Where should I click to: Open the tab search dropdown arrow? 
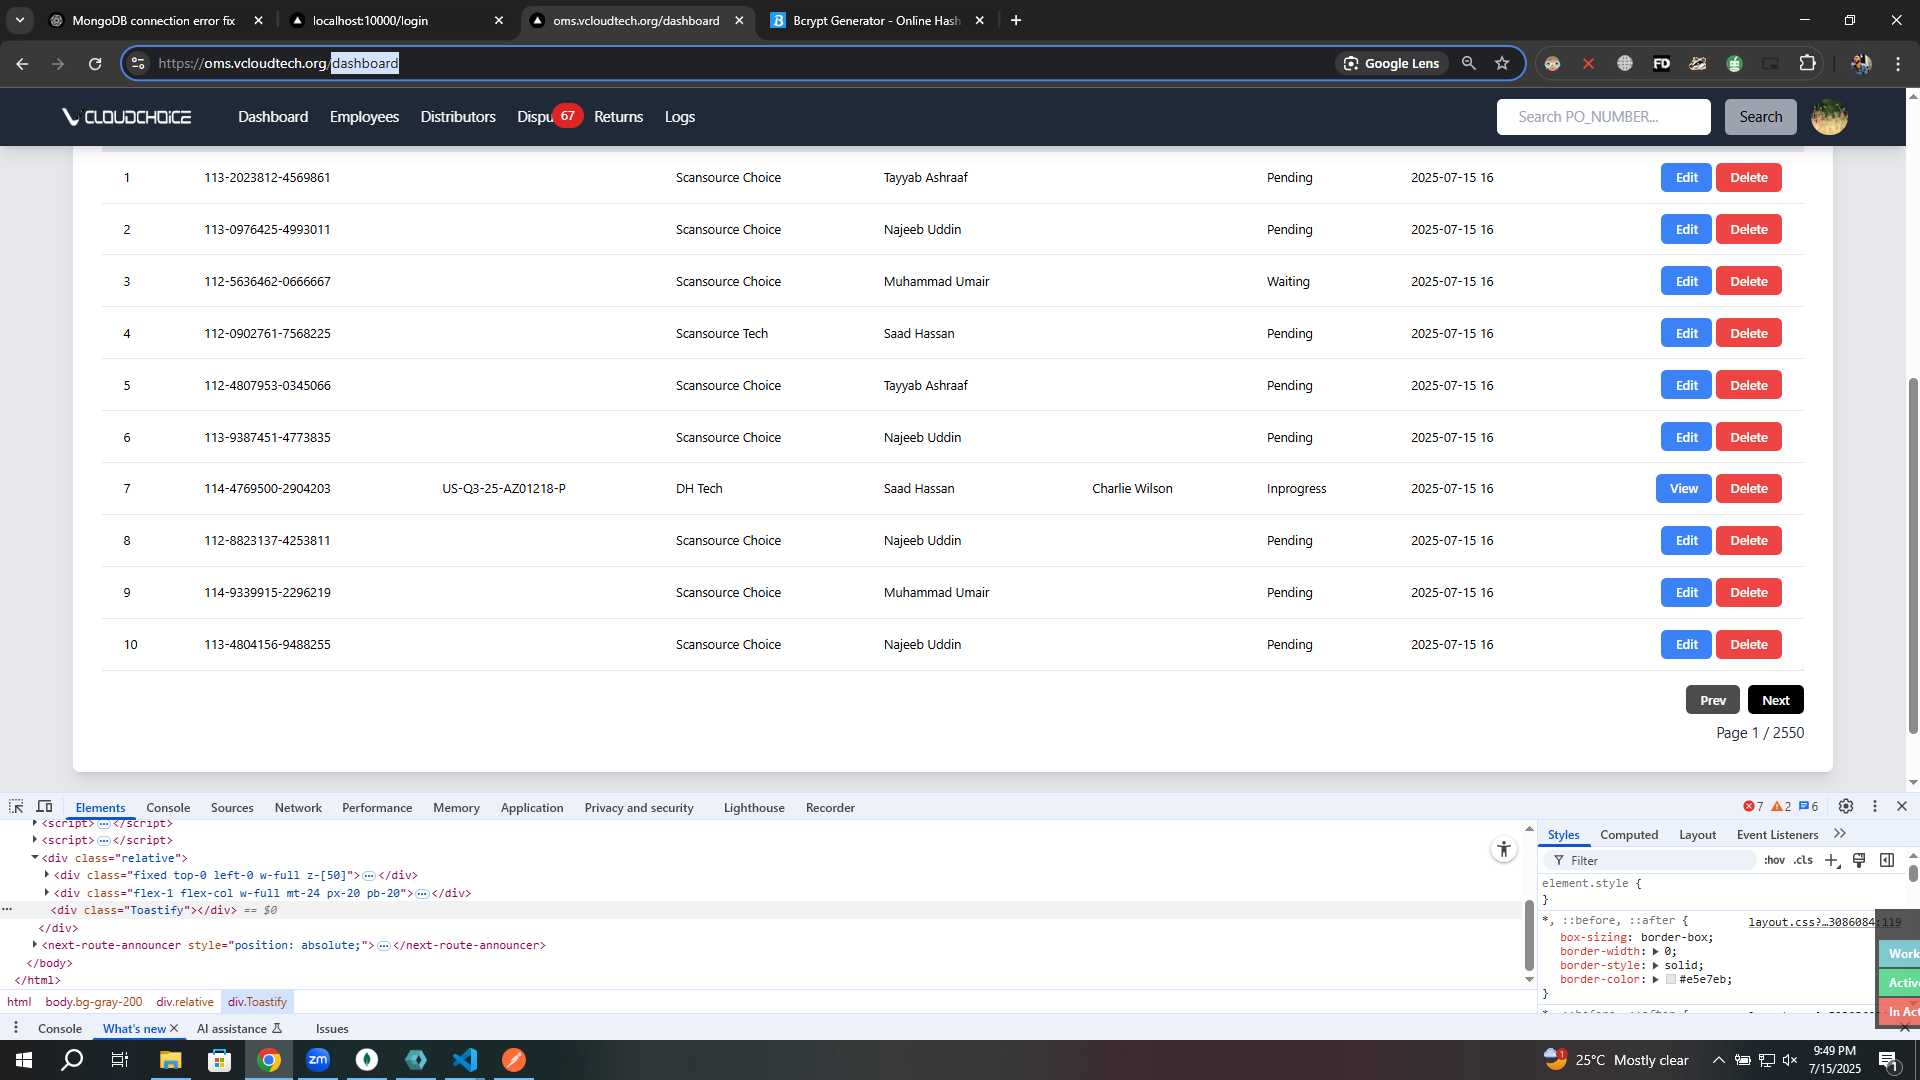pyautogui.click(x=19, y=20)
